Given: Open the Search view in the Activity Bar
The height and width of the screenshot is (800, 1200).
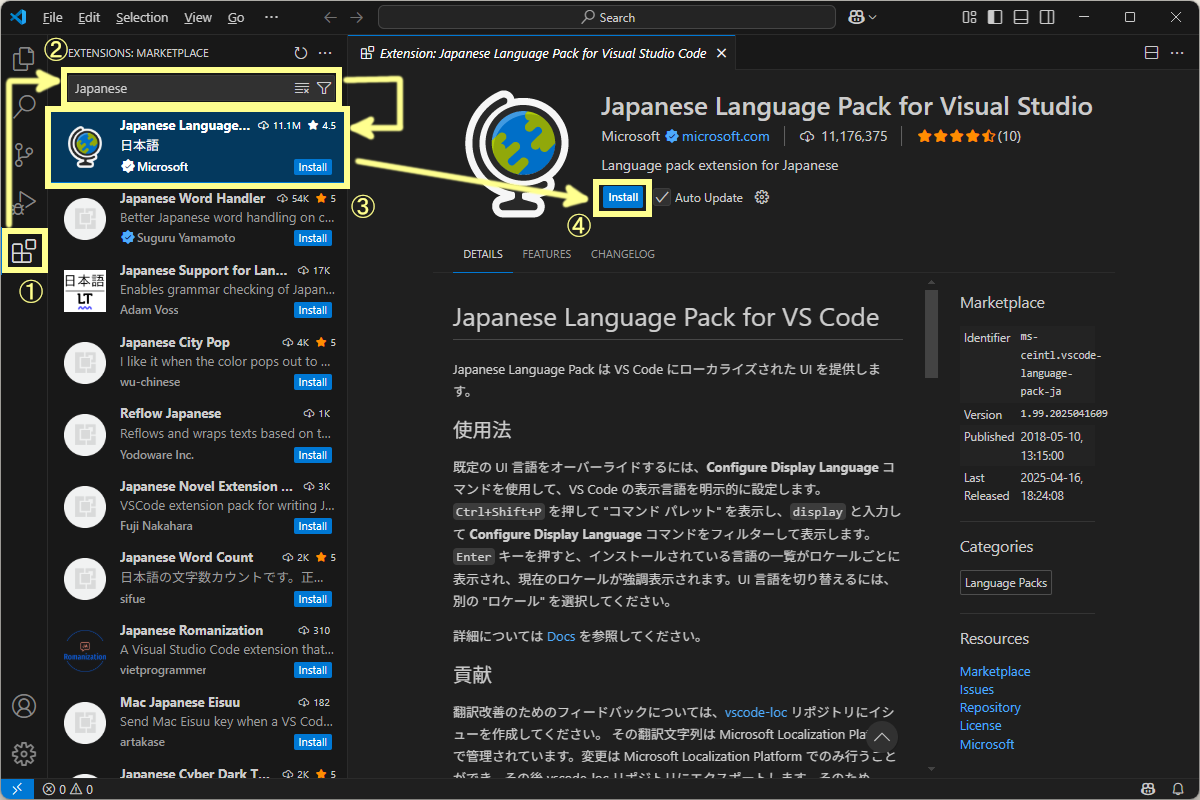Looking at the screenshot, I should 23,104.
